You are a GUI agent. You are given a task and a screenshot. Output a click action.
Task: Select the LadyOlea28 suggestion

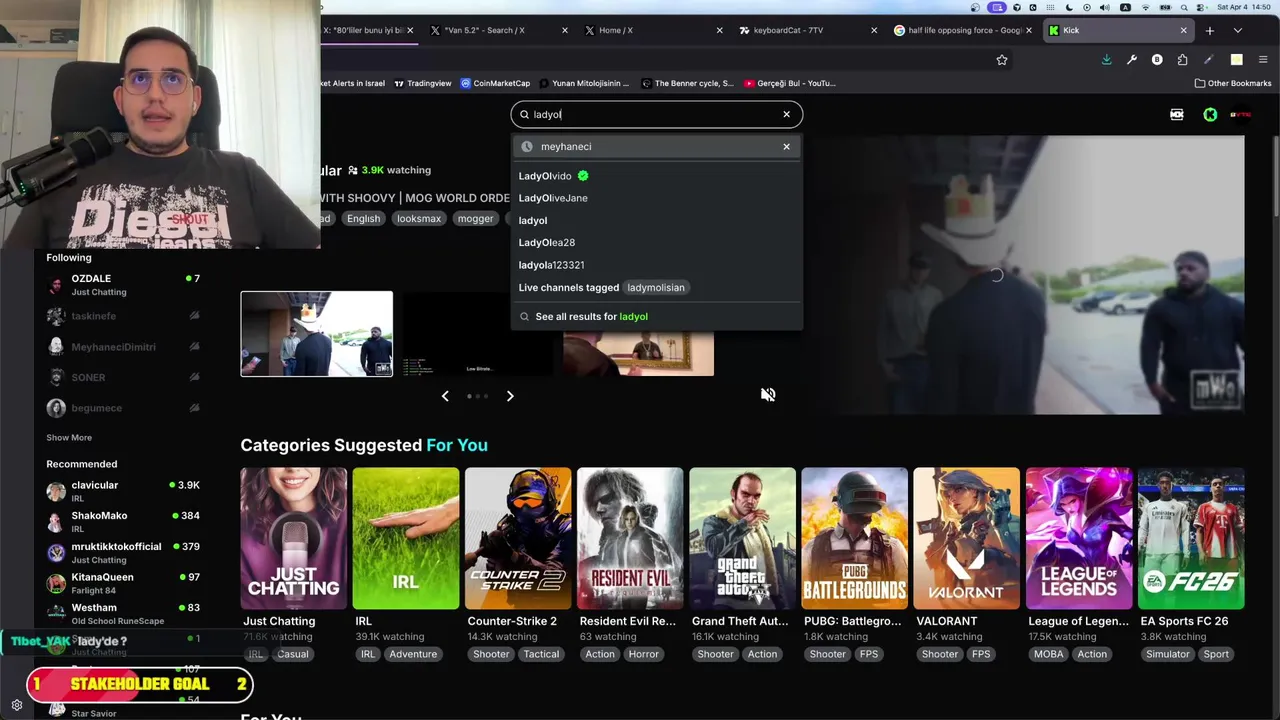tap(547, 242)
